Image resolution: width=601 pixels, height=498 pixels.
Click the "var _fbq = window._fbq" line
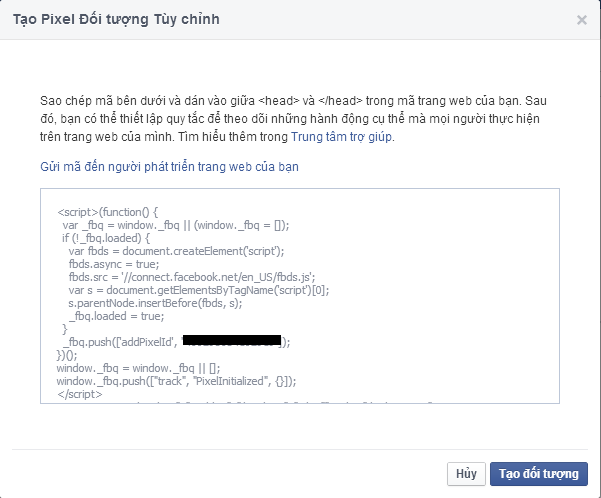[176, 225]
